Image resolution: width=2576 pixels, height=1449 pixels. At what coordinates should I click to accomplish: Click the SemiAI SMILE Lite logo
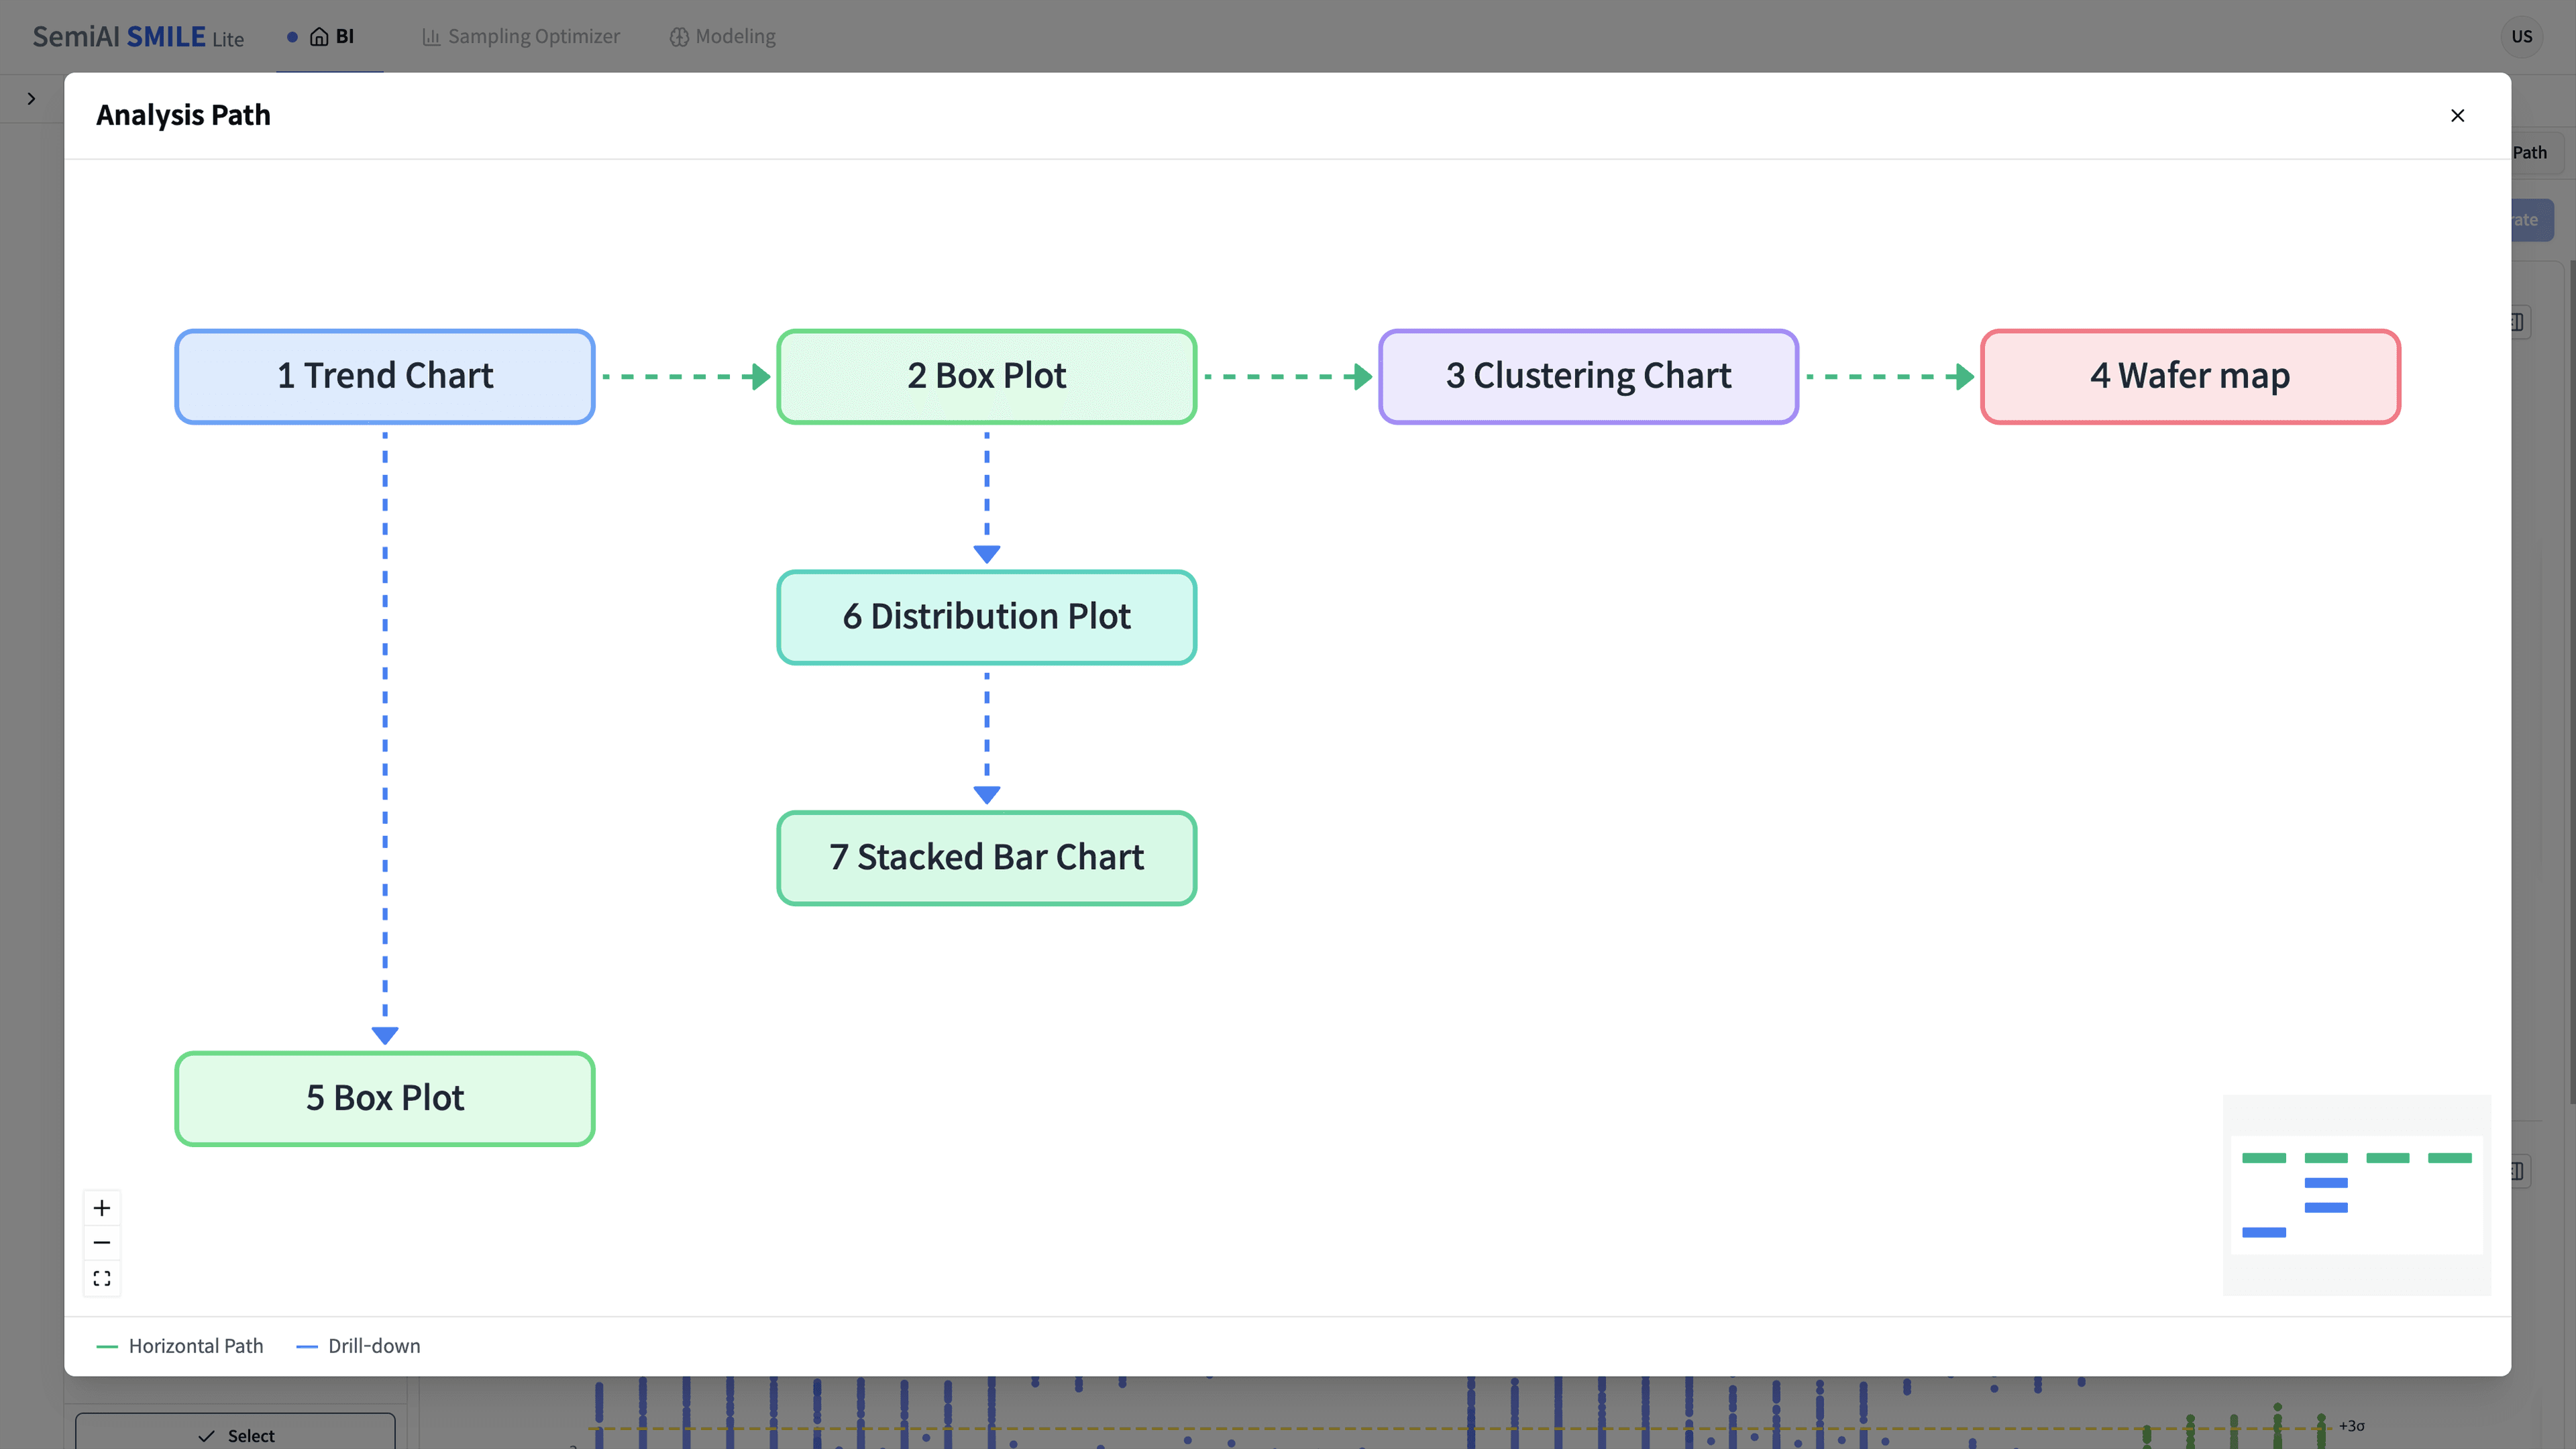point(138,37)
